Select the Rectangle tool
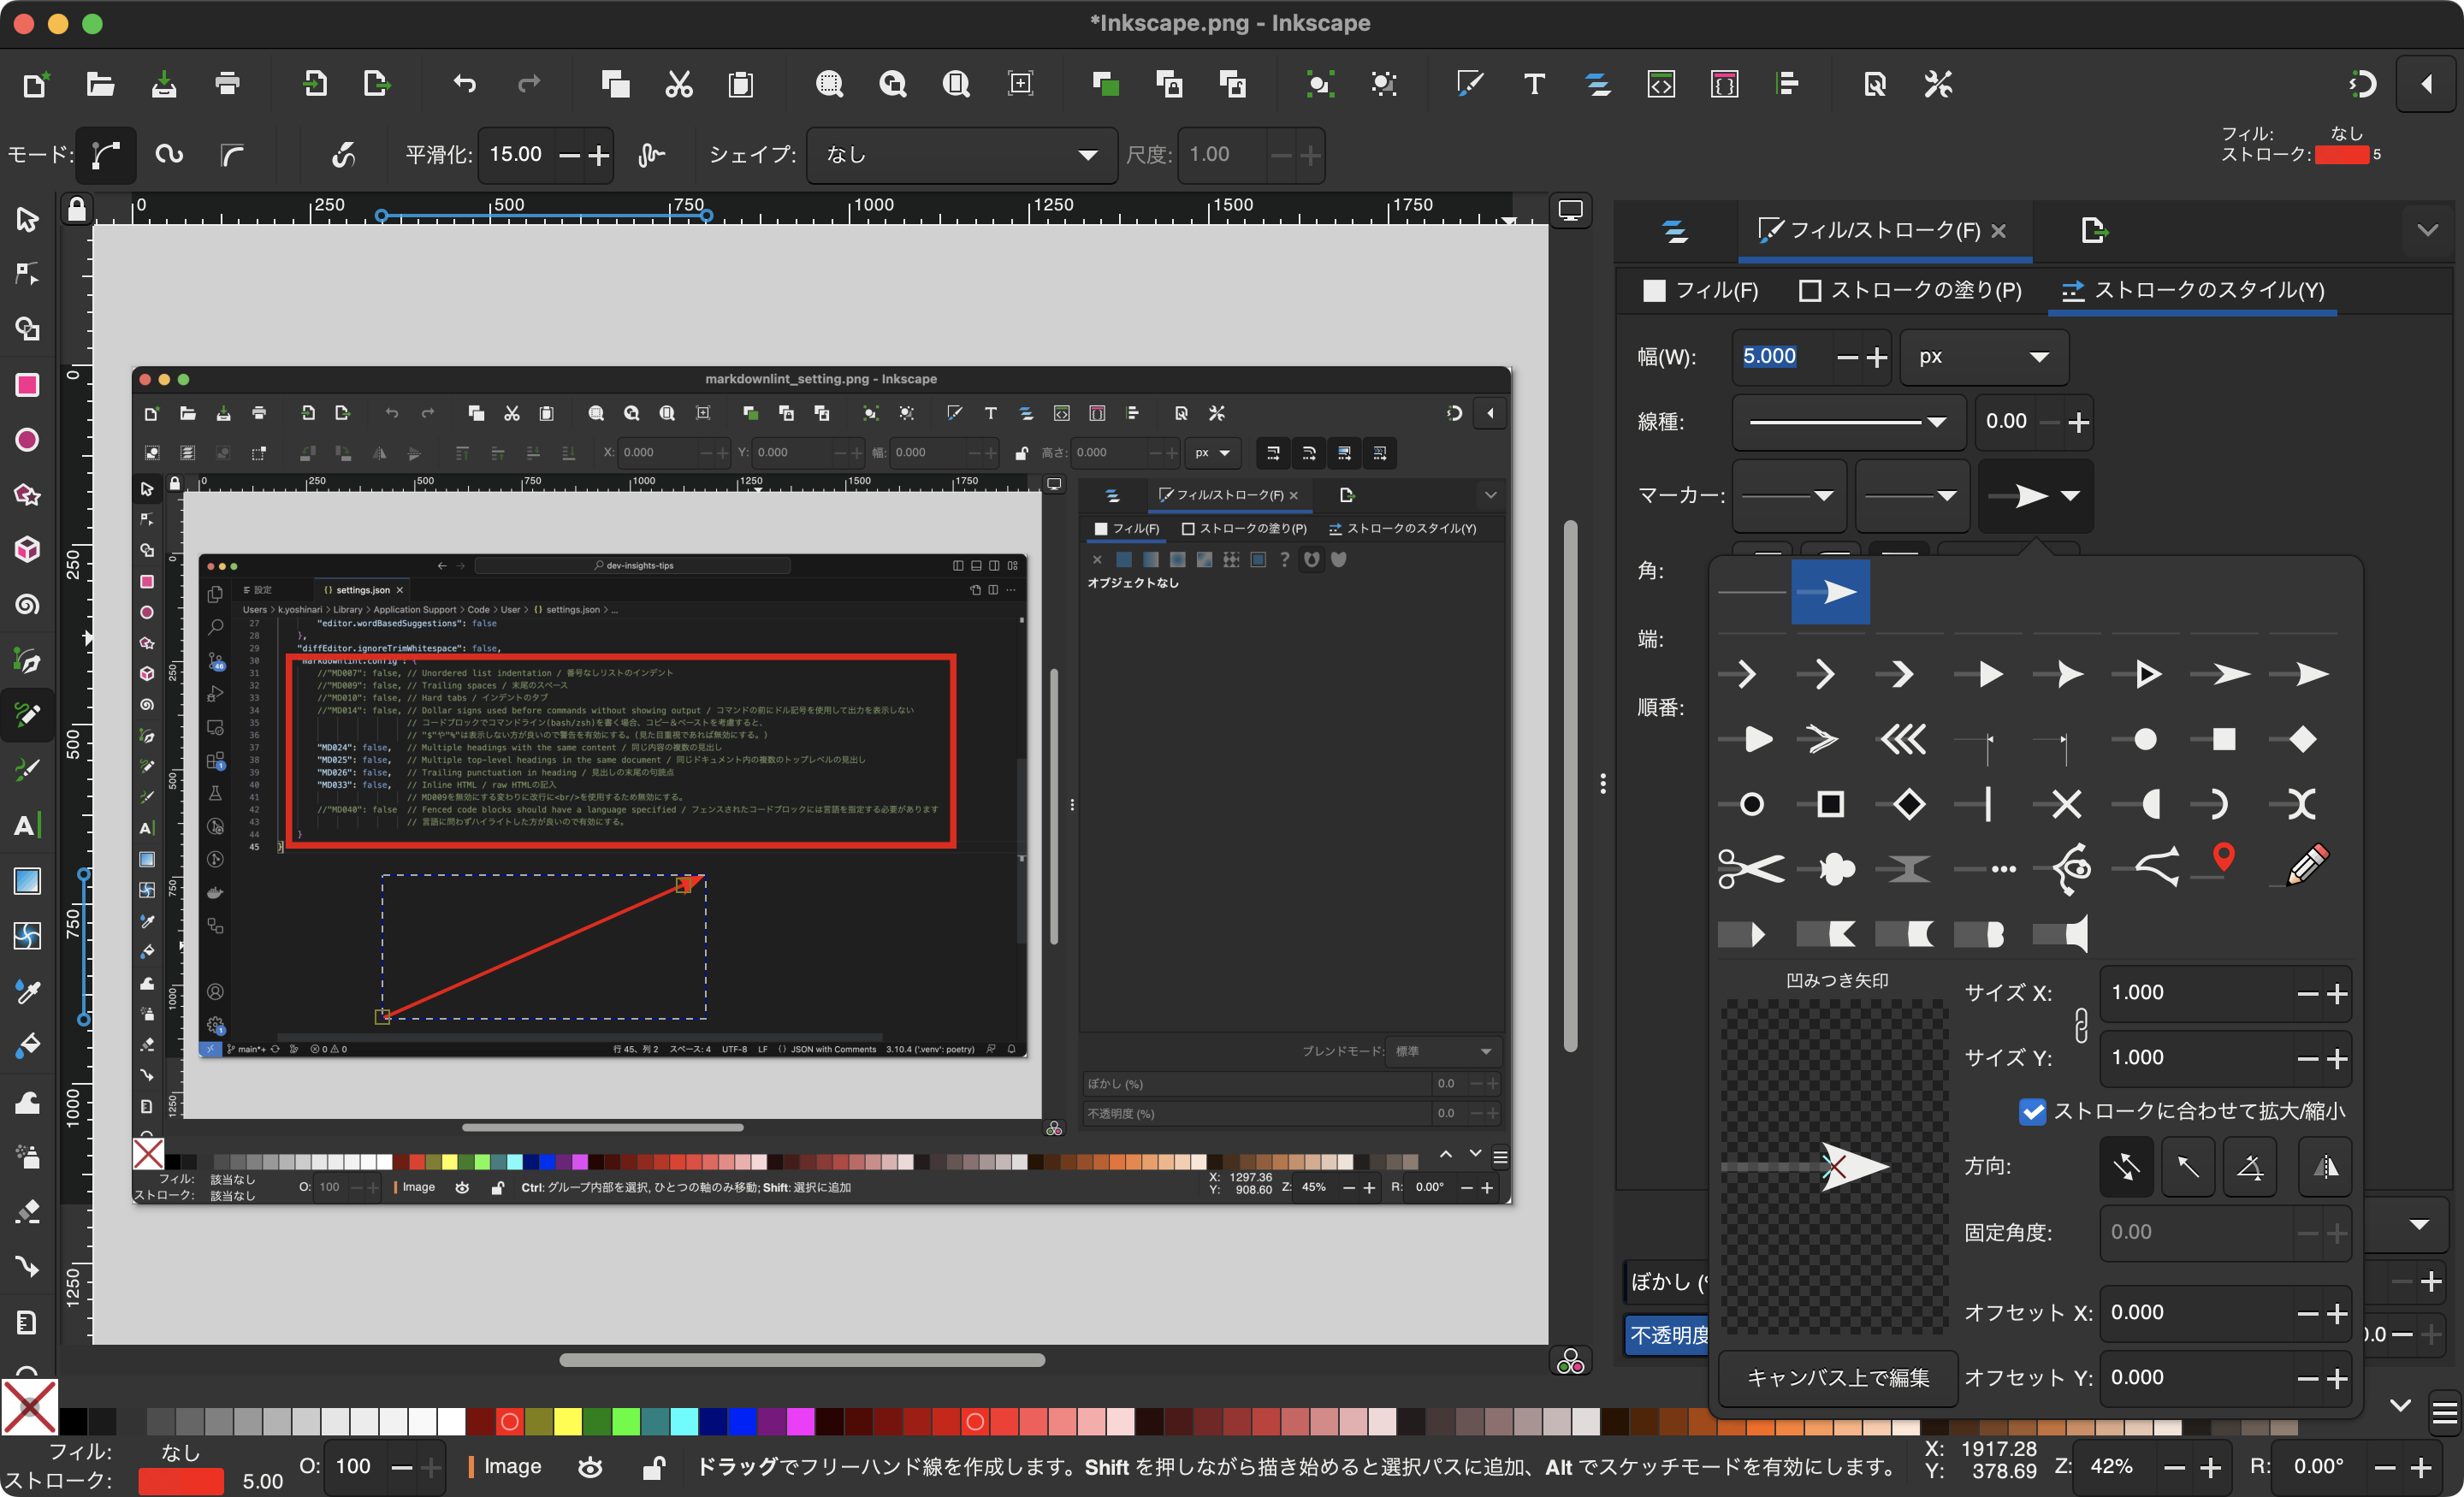Screen dimensions: 2464x1497 click(27, 385)
